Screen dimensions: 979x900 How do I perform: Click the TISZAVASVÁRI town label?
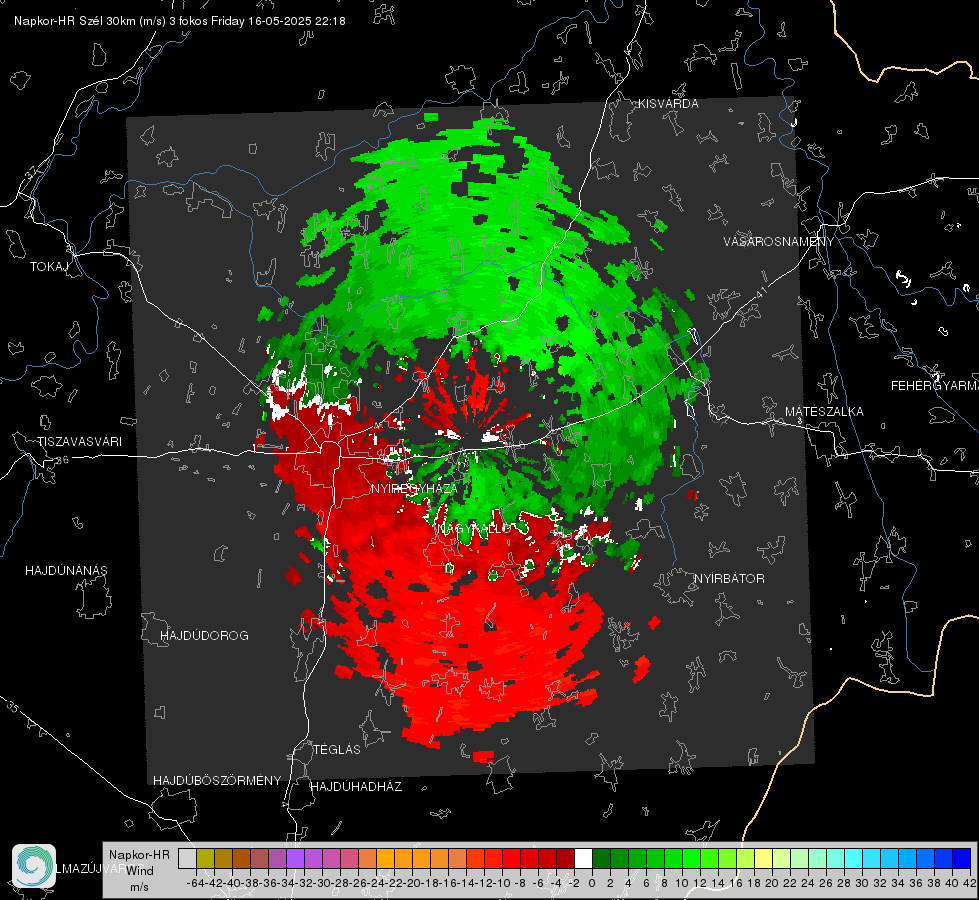coord(79,442)
